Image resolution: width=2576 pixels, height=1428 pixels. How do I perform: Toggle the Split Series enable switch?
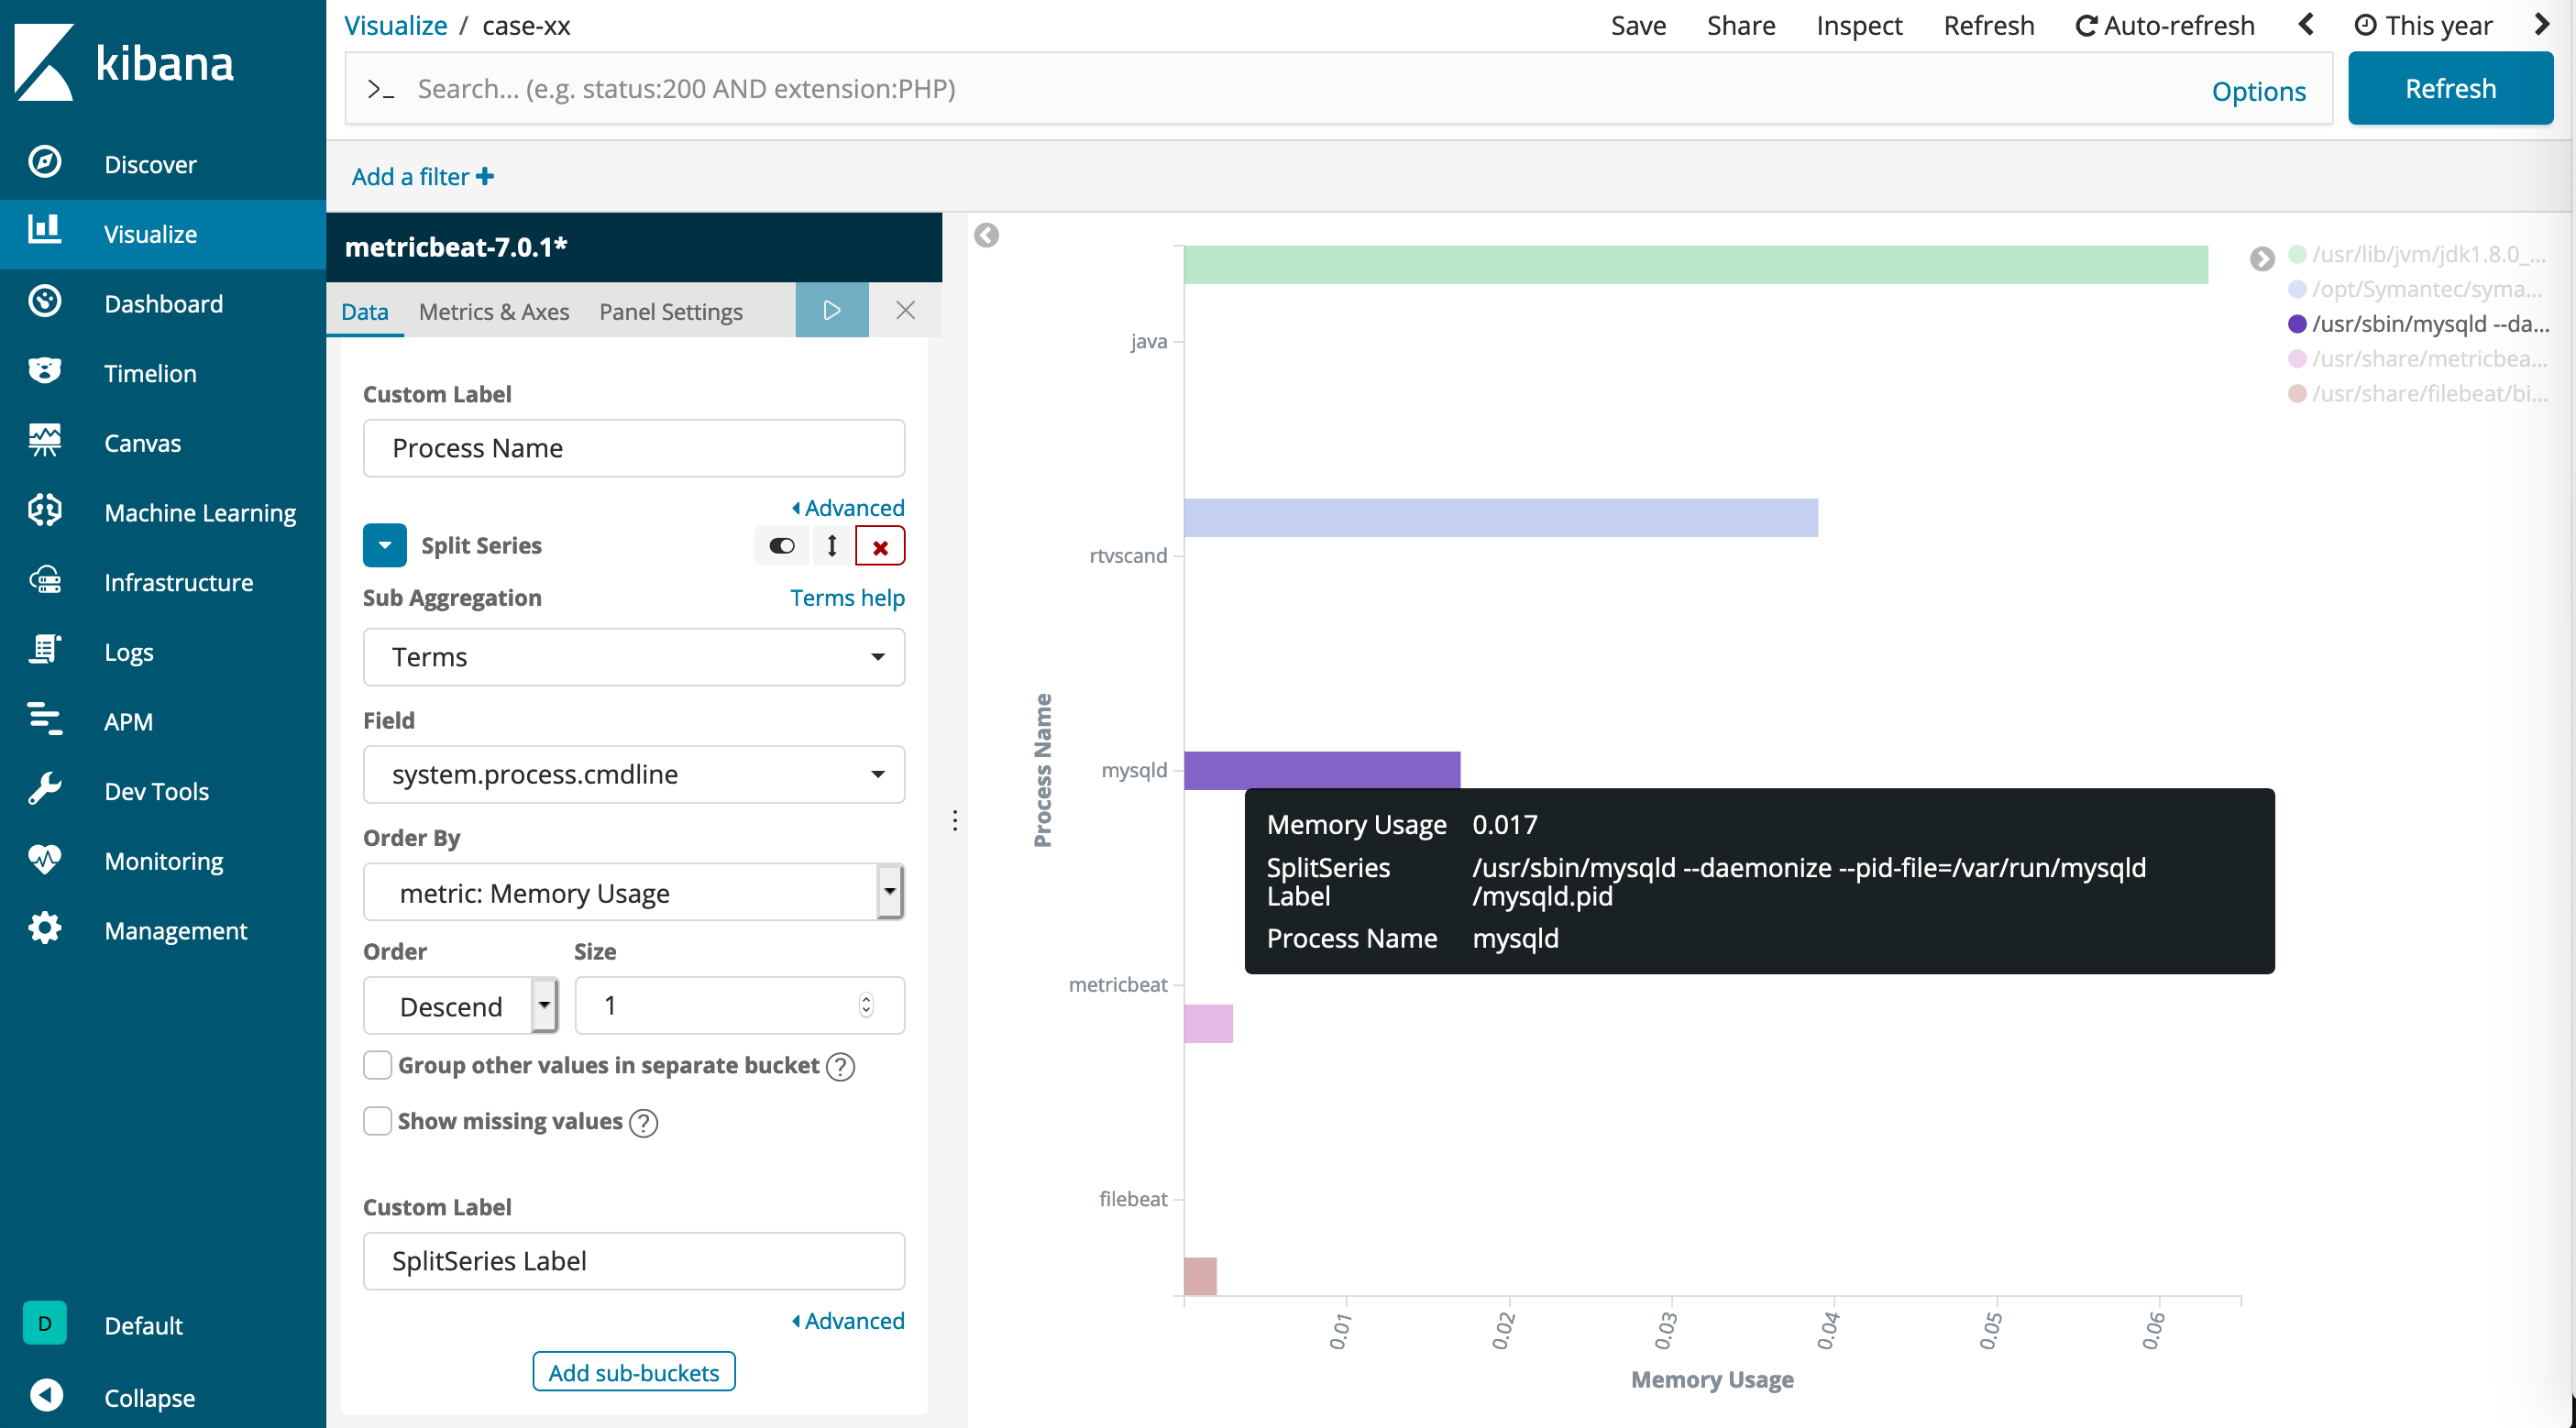[x=781, y=546]
